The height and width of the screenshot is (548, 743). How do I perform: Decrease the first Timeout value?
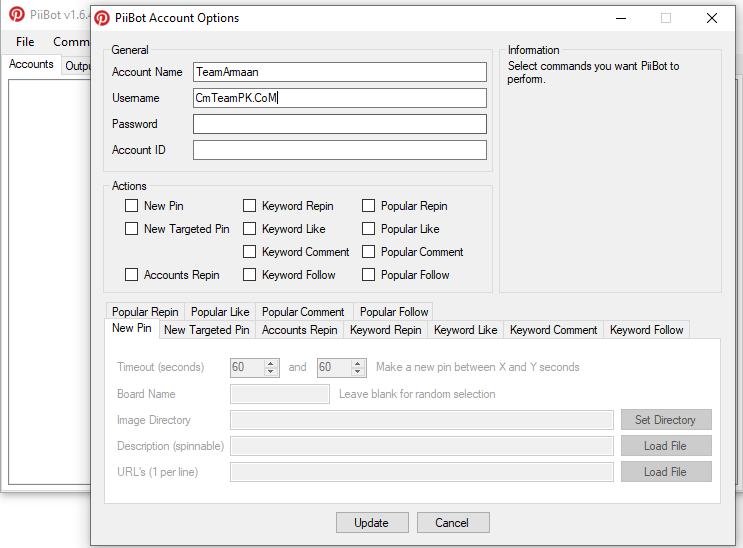pyautogui.click(x=271, y=372)
